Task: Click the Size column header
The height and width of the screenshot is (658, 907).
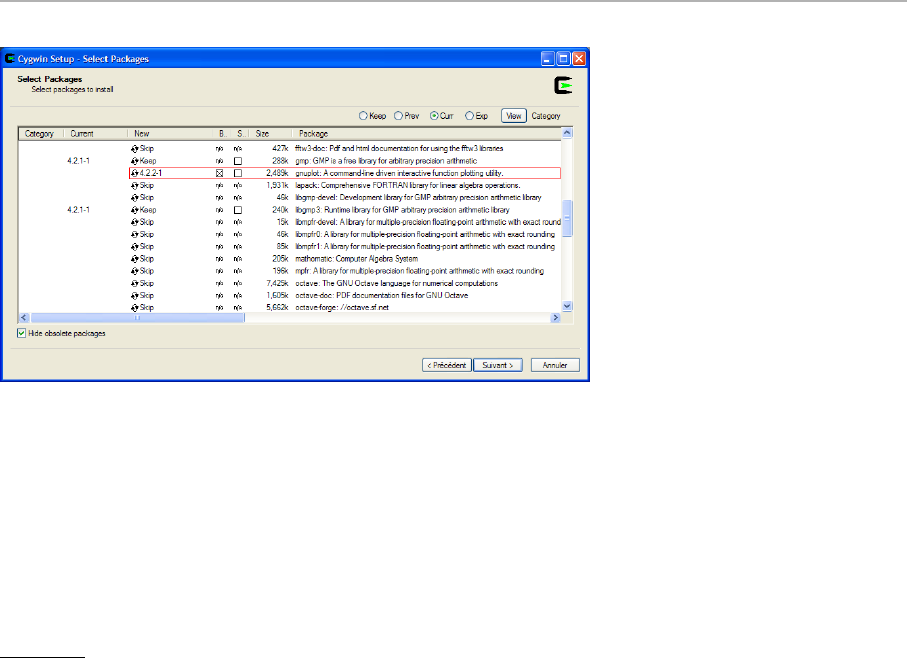Action: pos(270,134)
